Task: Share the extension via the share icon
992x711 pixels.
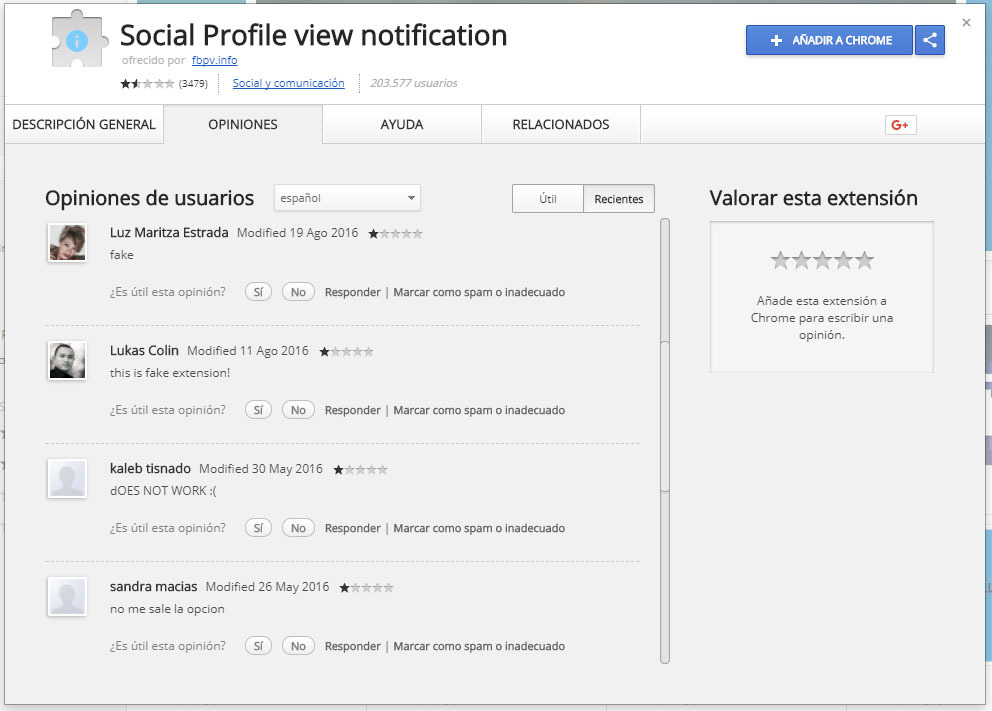Action: pyautogui.click(x=930, y=40)
